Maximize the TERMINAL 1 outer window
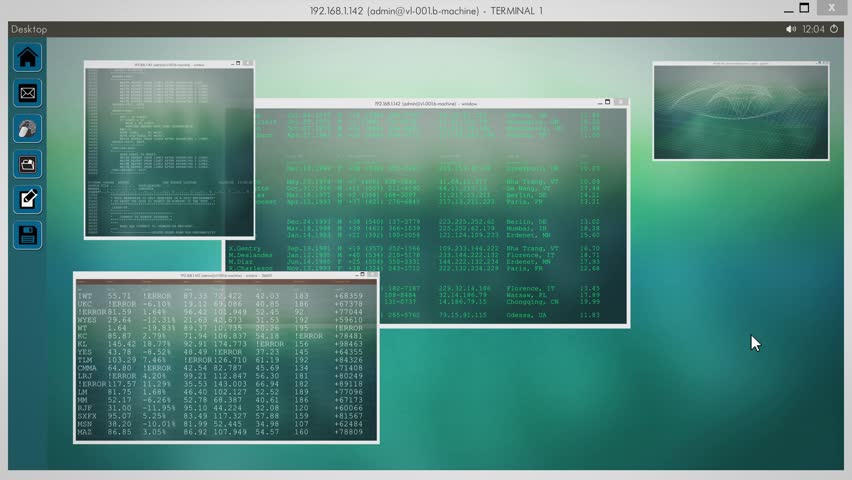The image size is (852, 480). click(x=804, y=8)
